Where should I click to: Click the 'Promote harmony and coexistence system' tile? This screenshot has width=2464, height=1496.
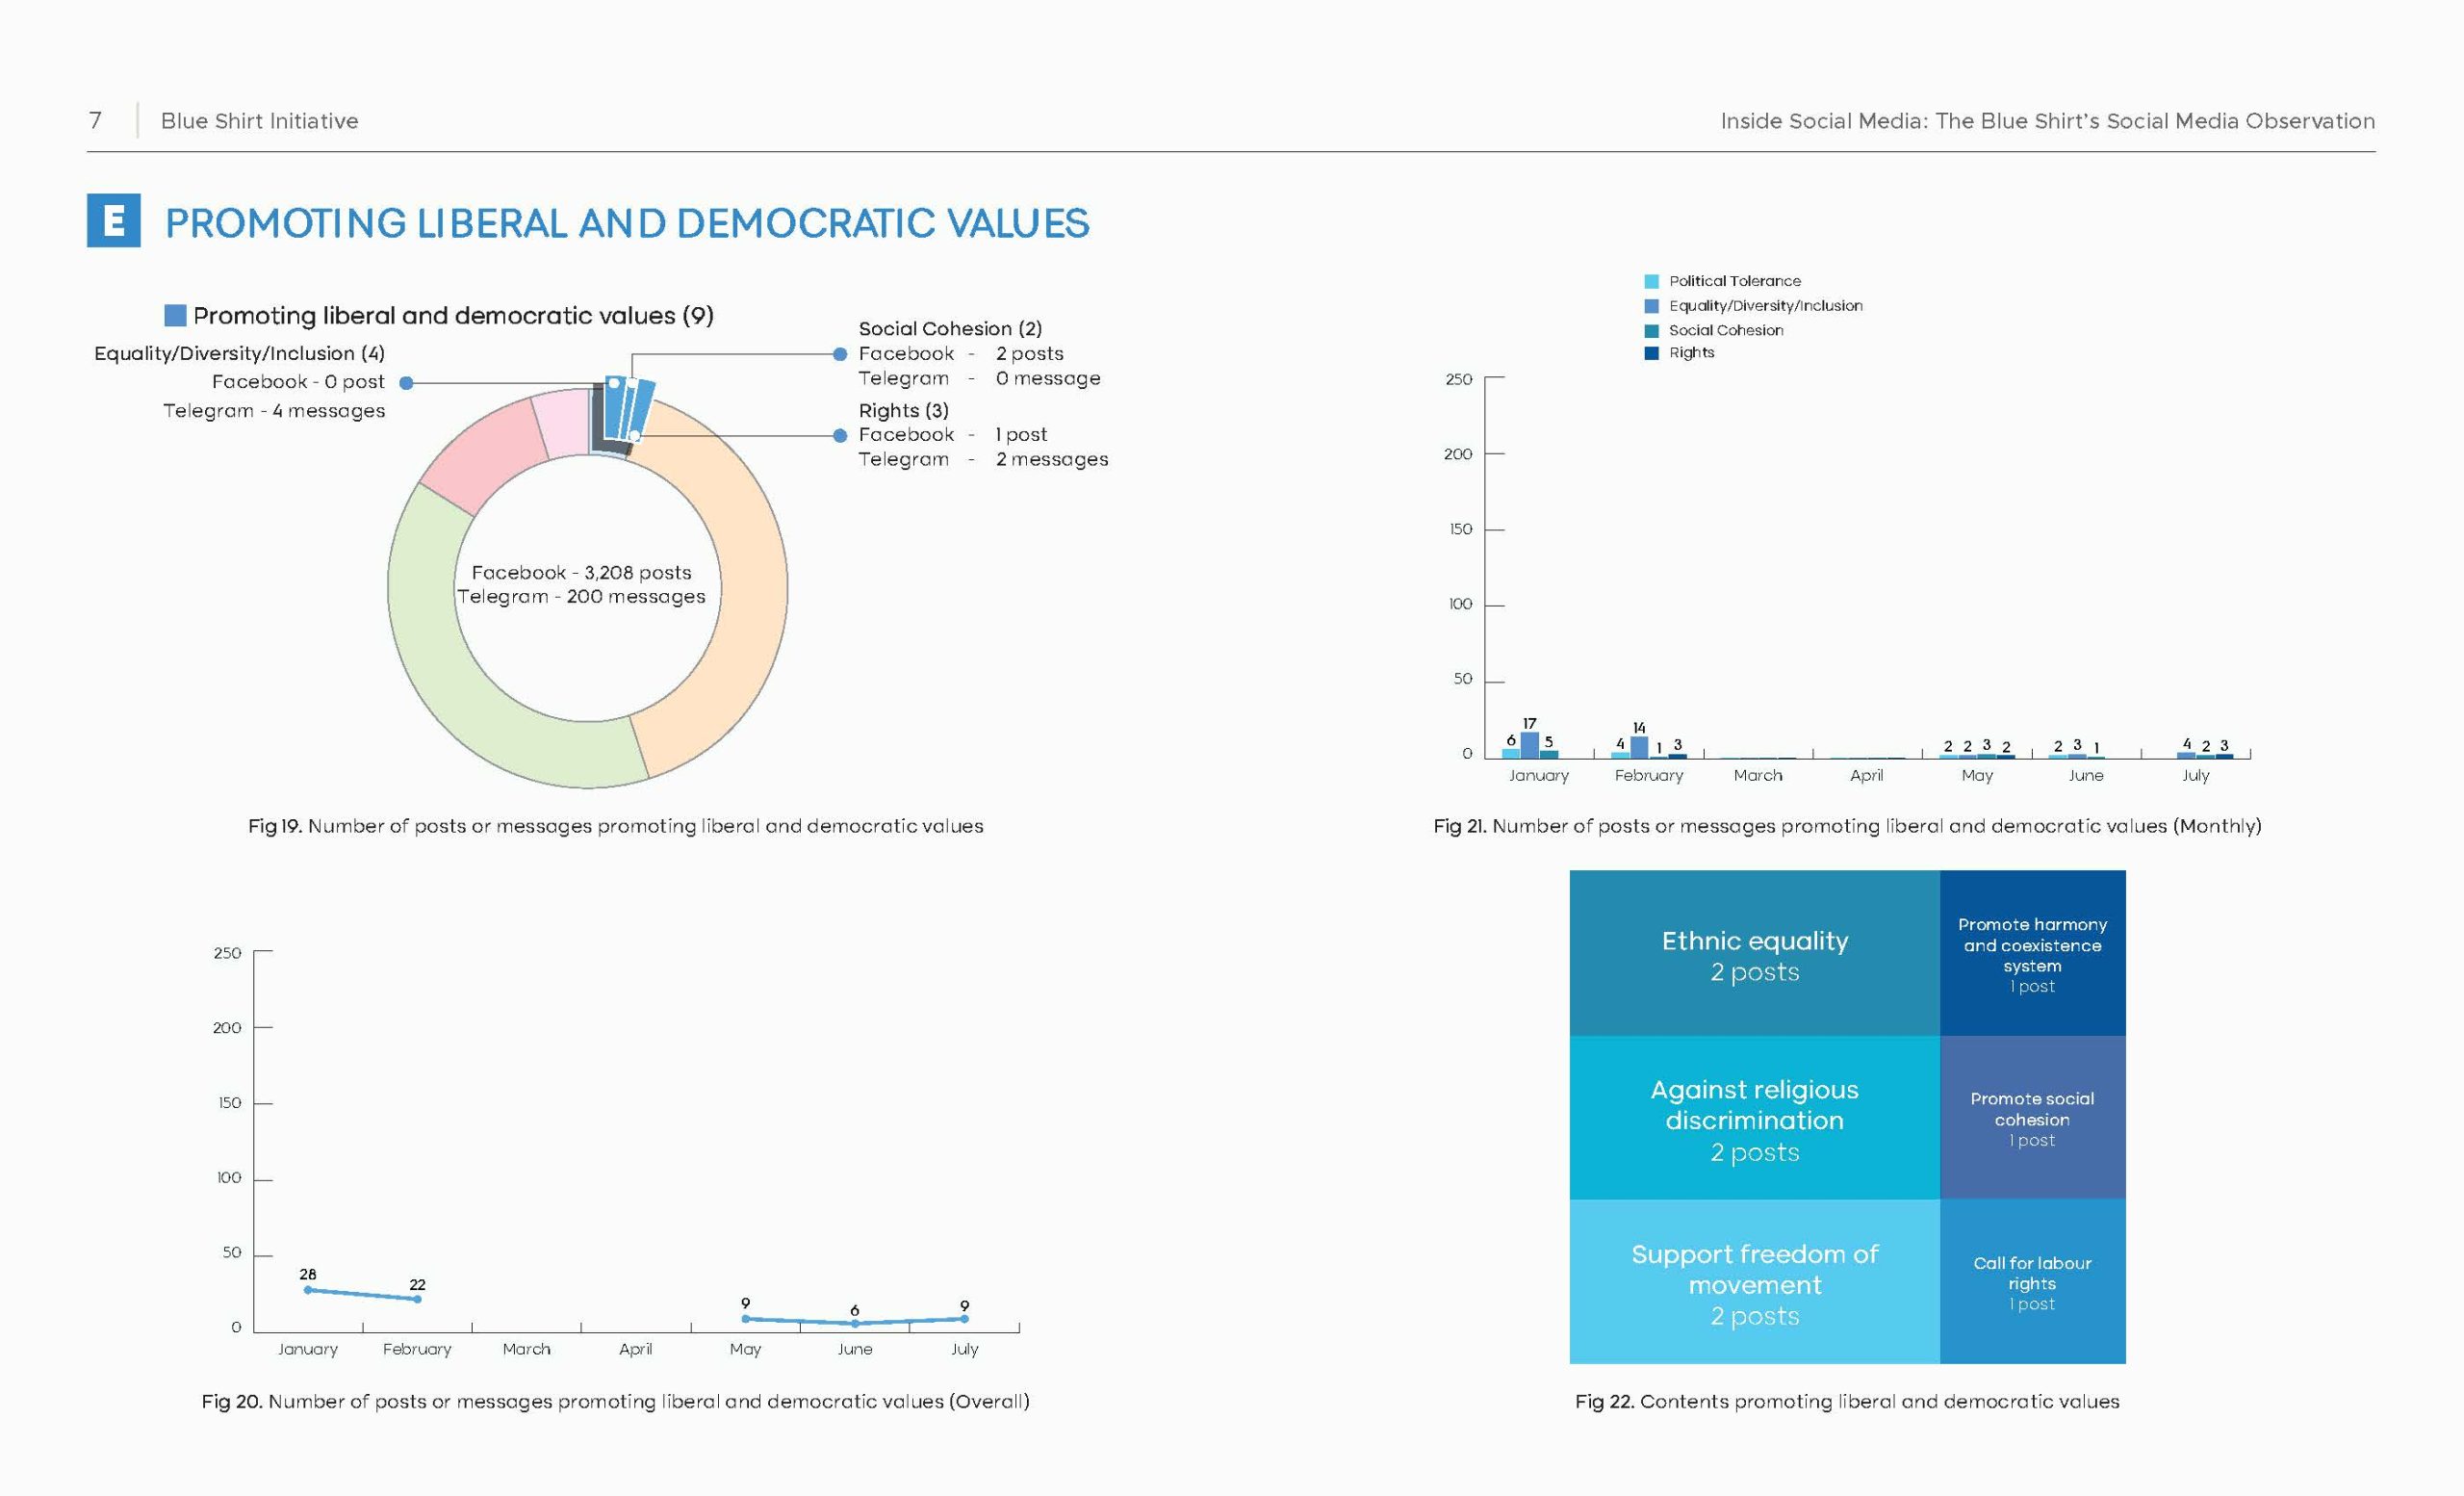coord(2033,953)
